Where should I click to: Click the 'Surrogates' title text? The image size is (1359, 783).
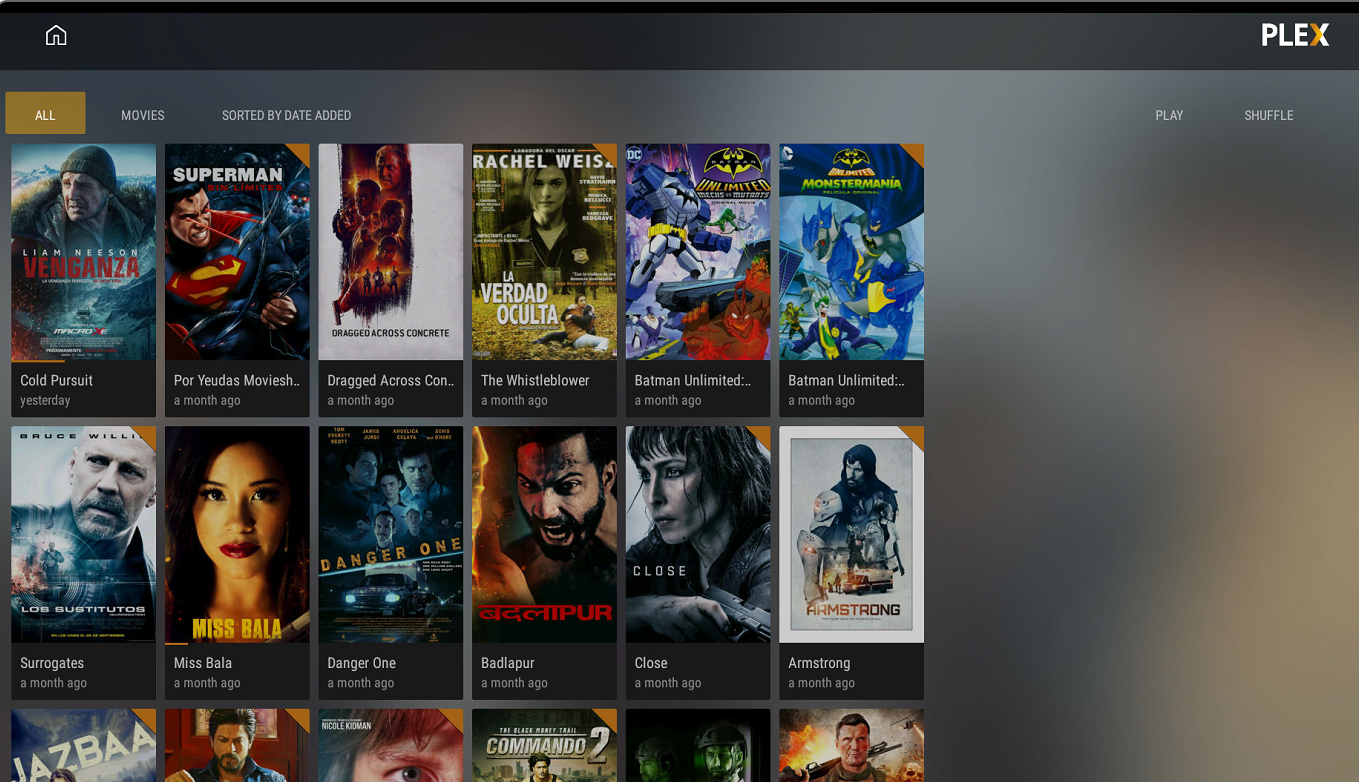click(x=52, y=664)
